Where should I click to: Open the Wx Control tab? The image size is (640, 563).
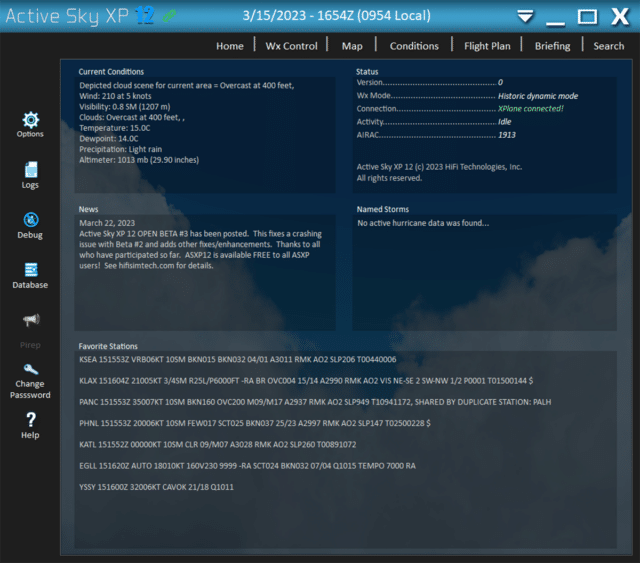tap(291, 46)
